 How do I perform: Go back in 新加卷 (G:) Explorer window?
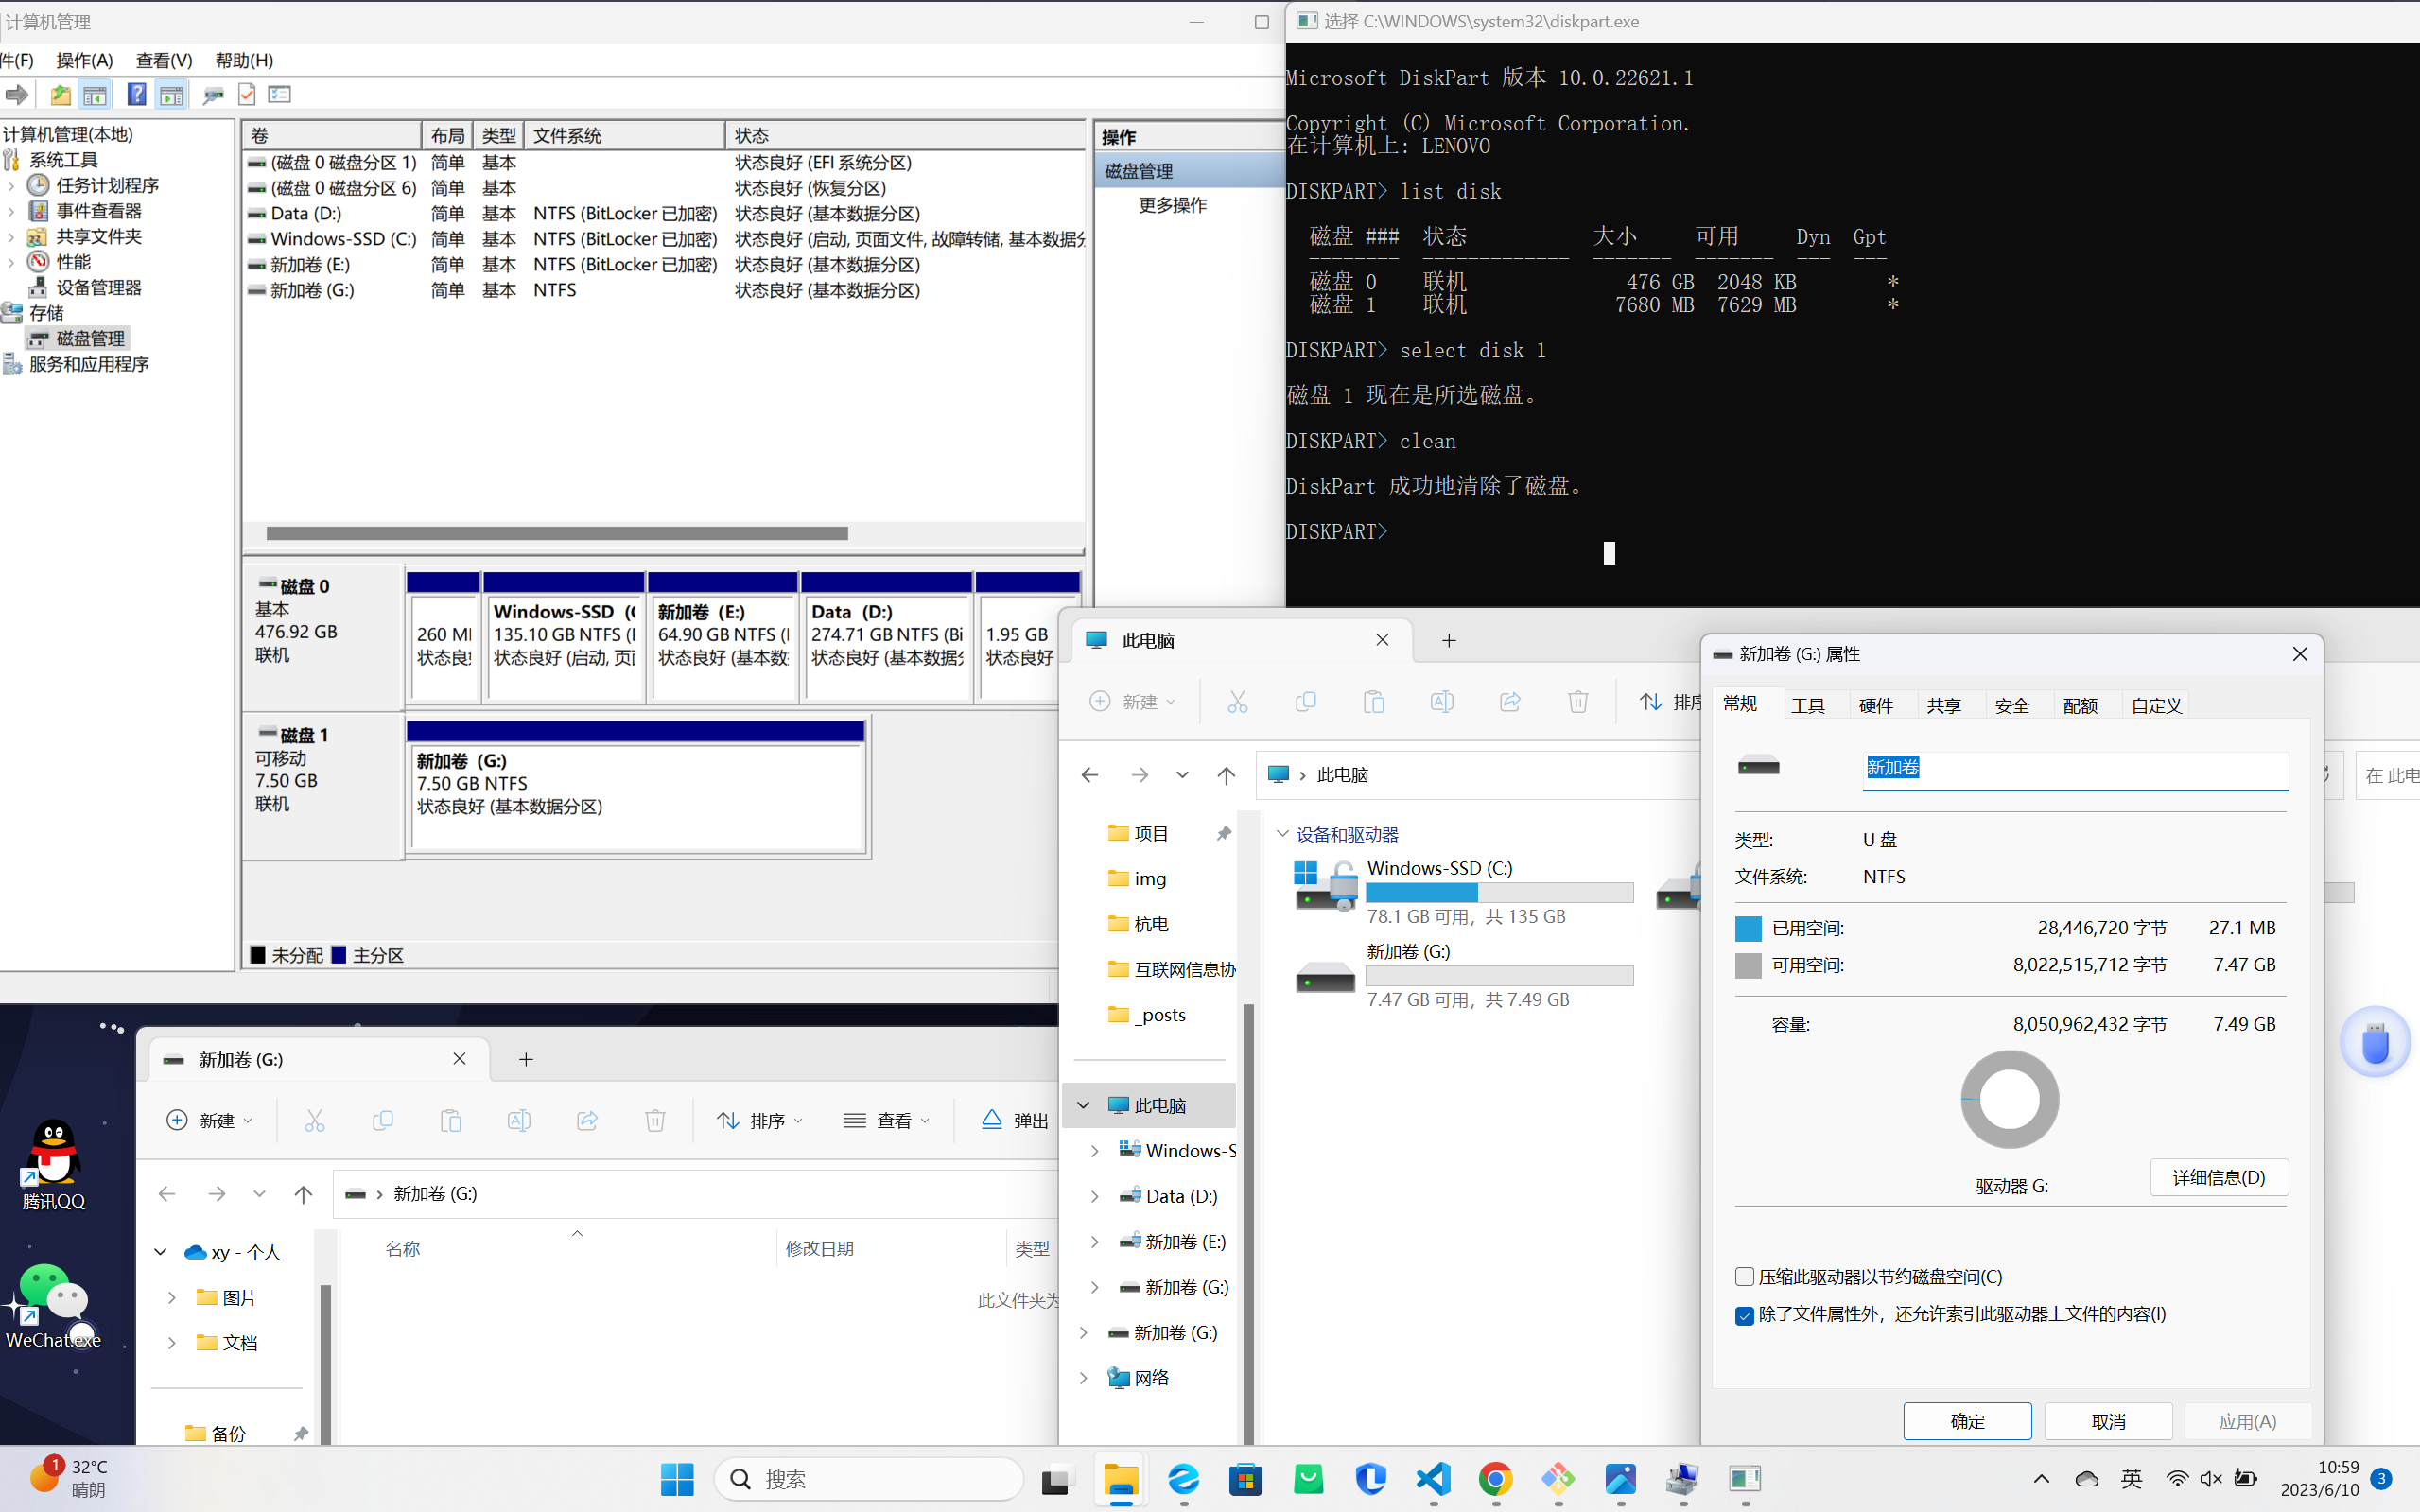pyautogui.click(x=167, y=1194)
